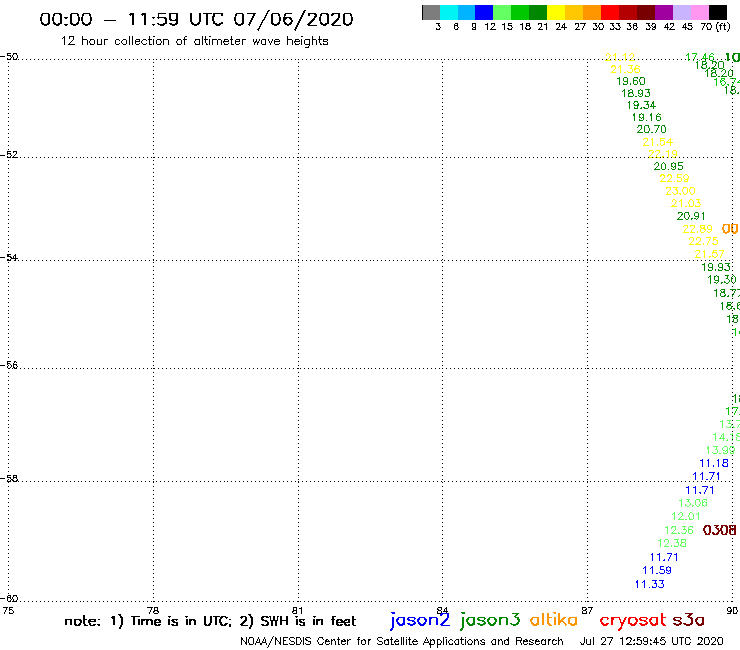Click the s3a satellite label
The height and width of the screenshot is (650, 740).
tap(688, 620)
